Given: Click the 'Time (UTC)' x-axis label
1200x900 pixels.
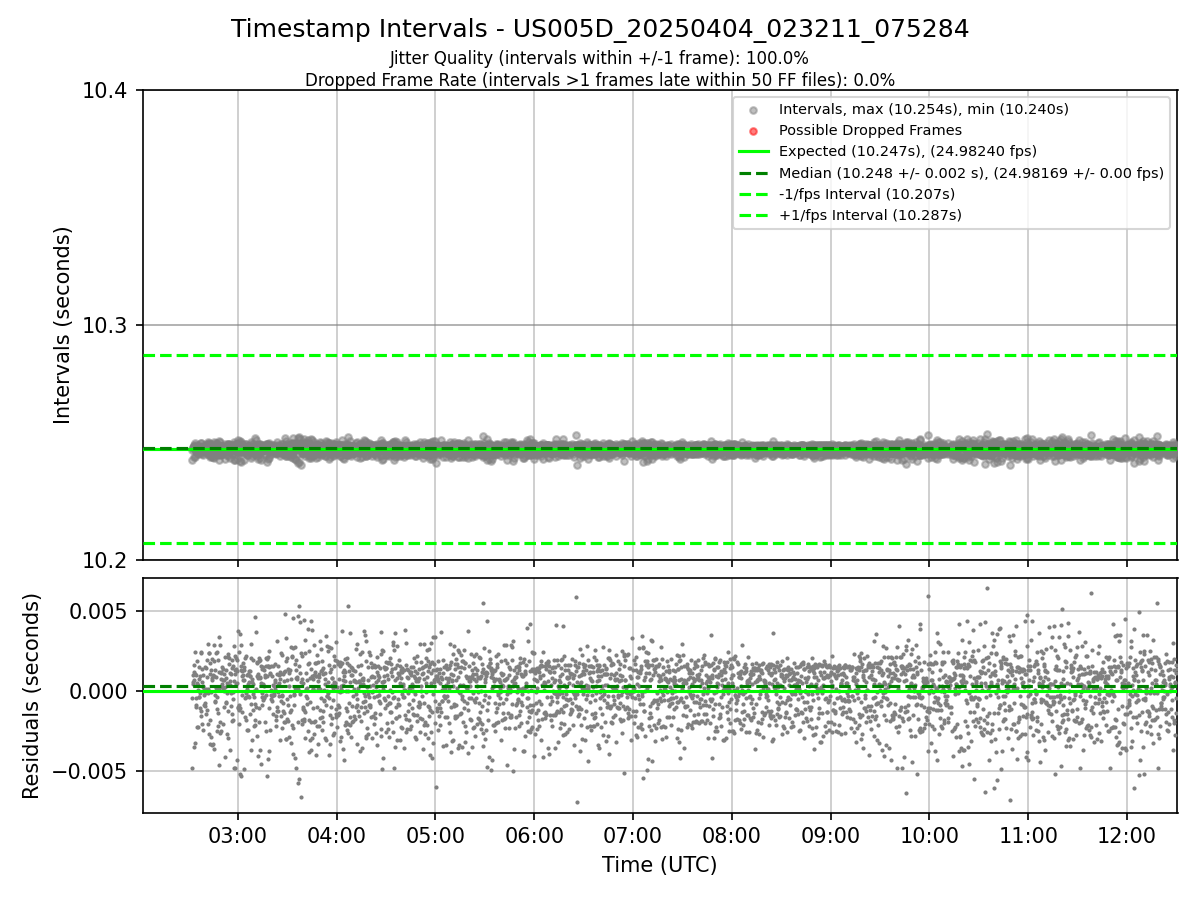Looking at the screenshot, I should tap(659, 864).
